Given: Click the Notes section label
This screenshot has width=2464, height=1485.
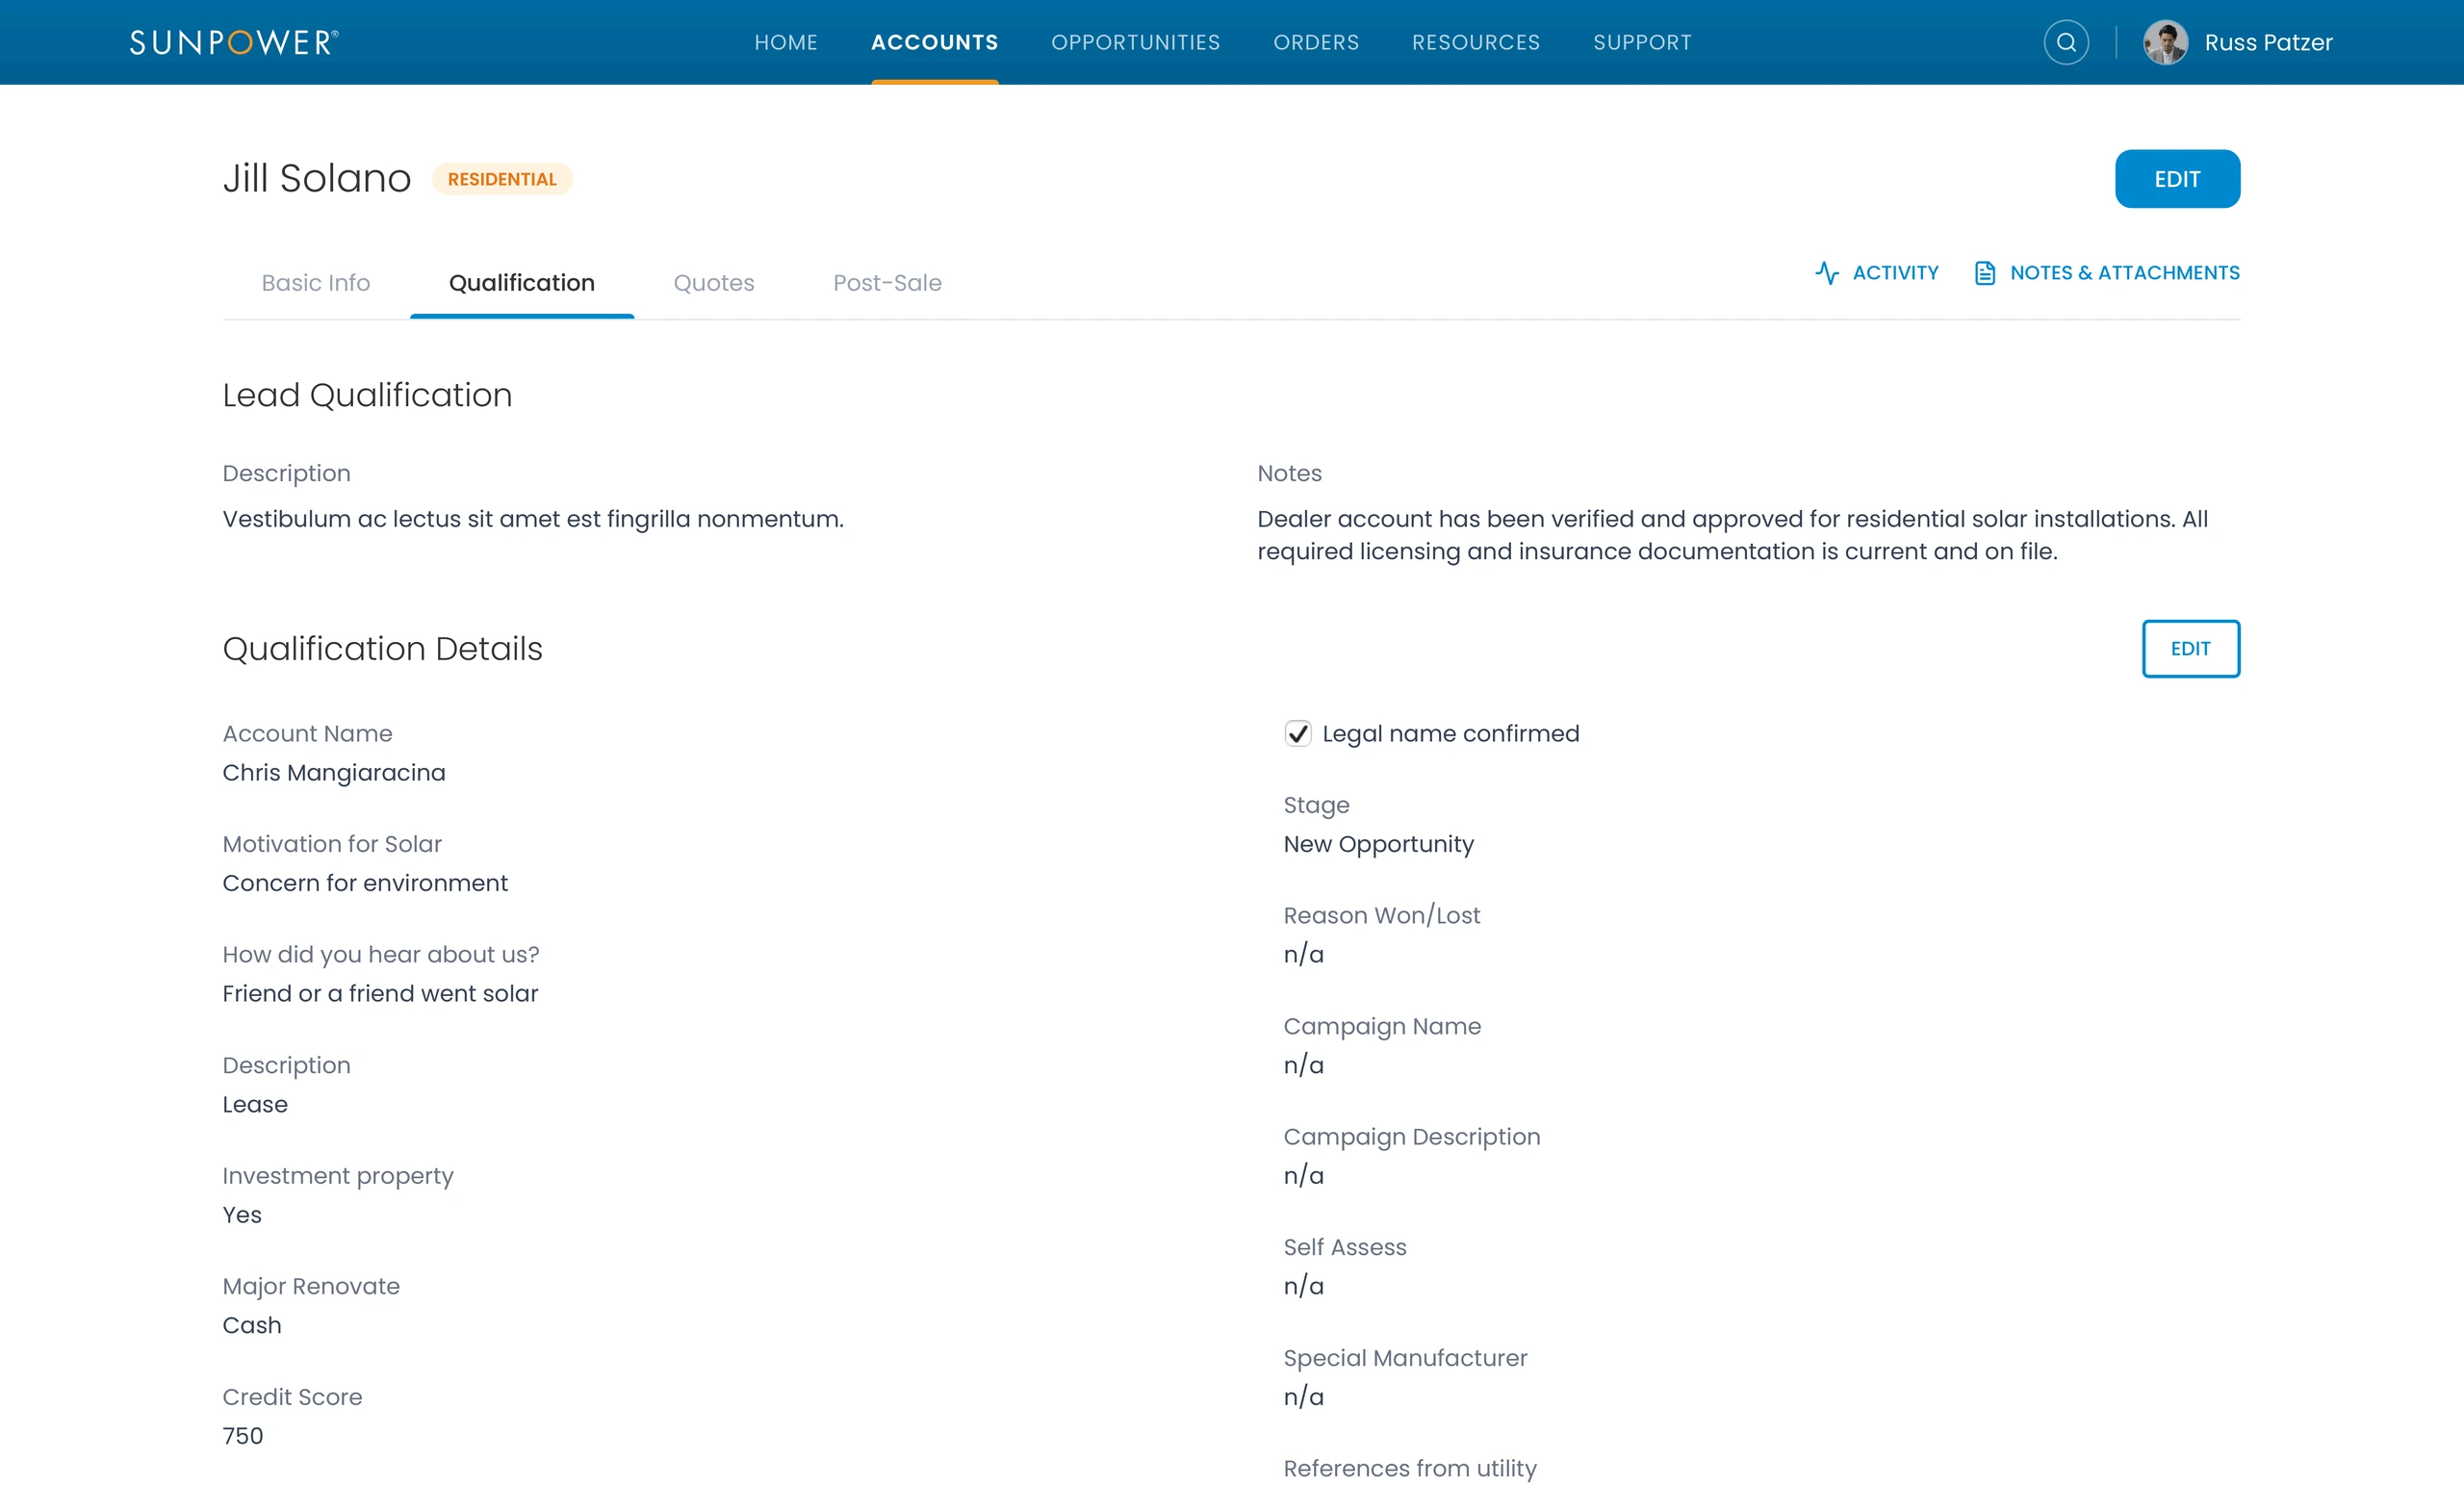Looking at the screenshot, I should (x=1289, y=473).
